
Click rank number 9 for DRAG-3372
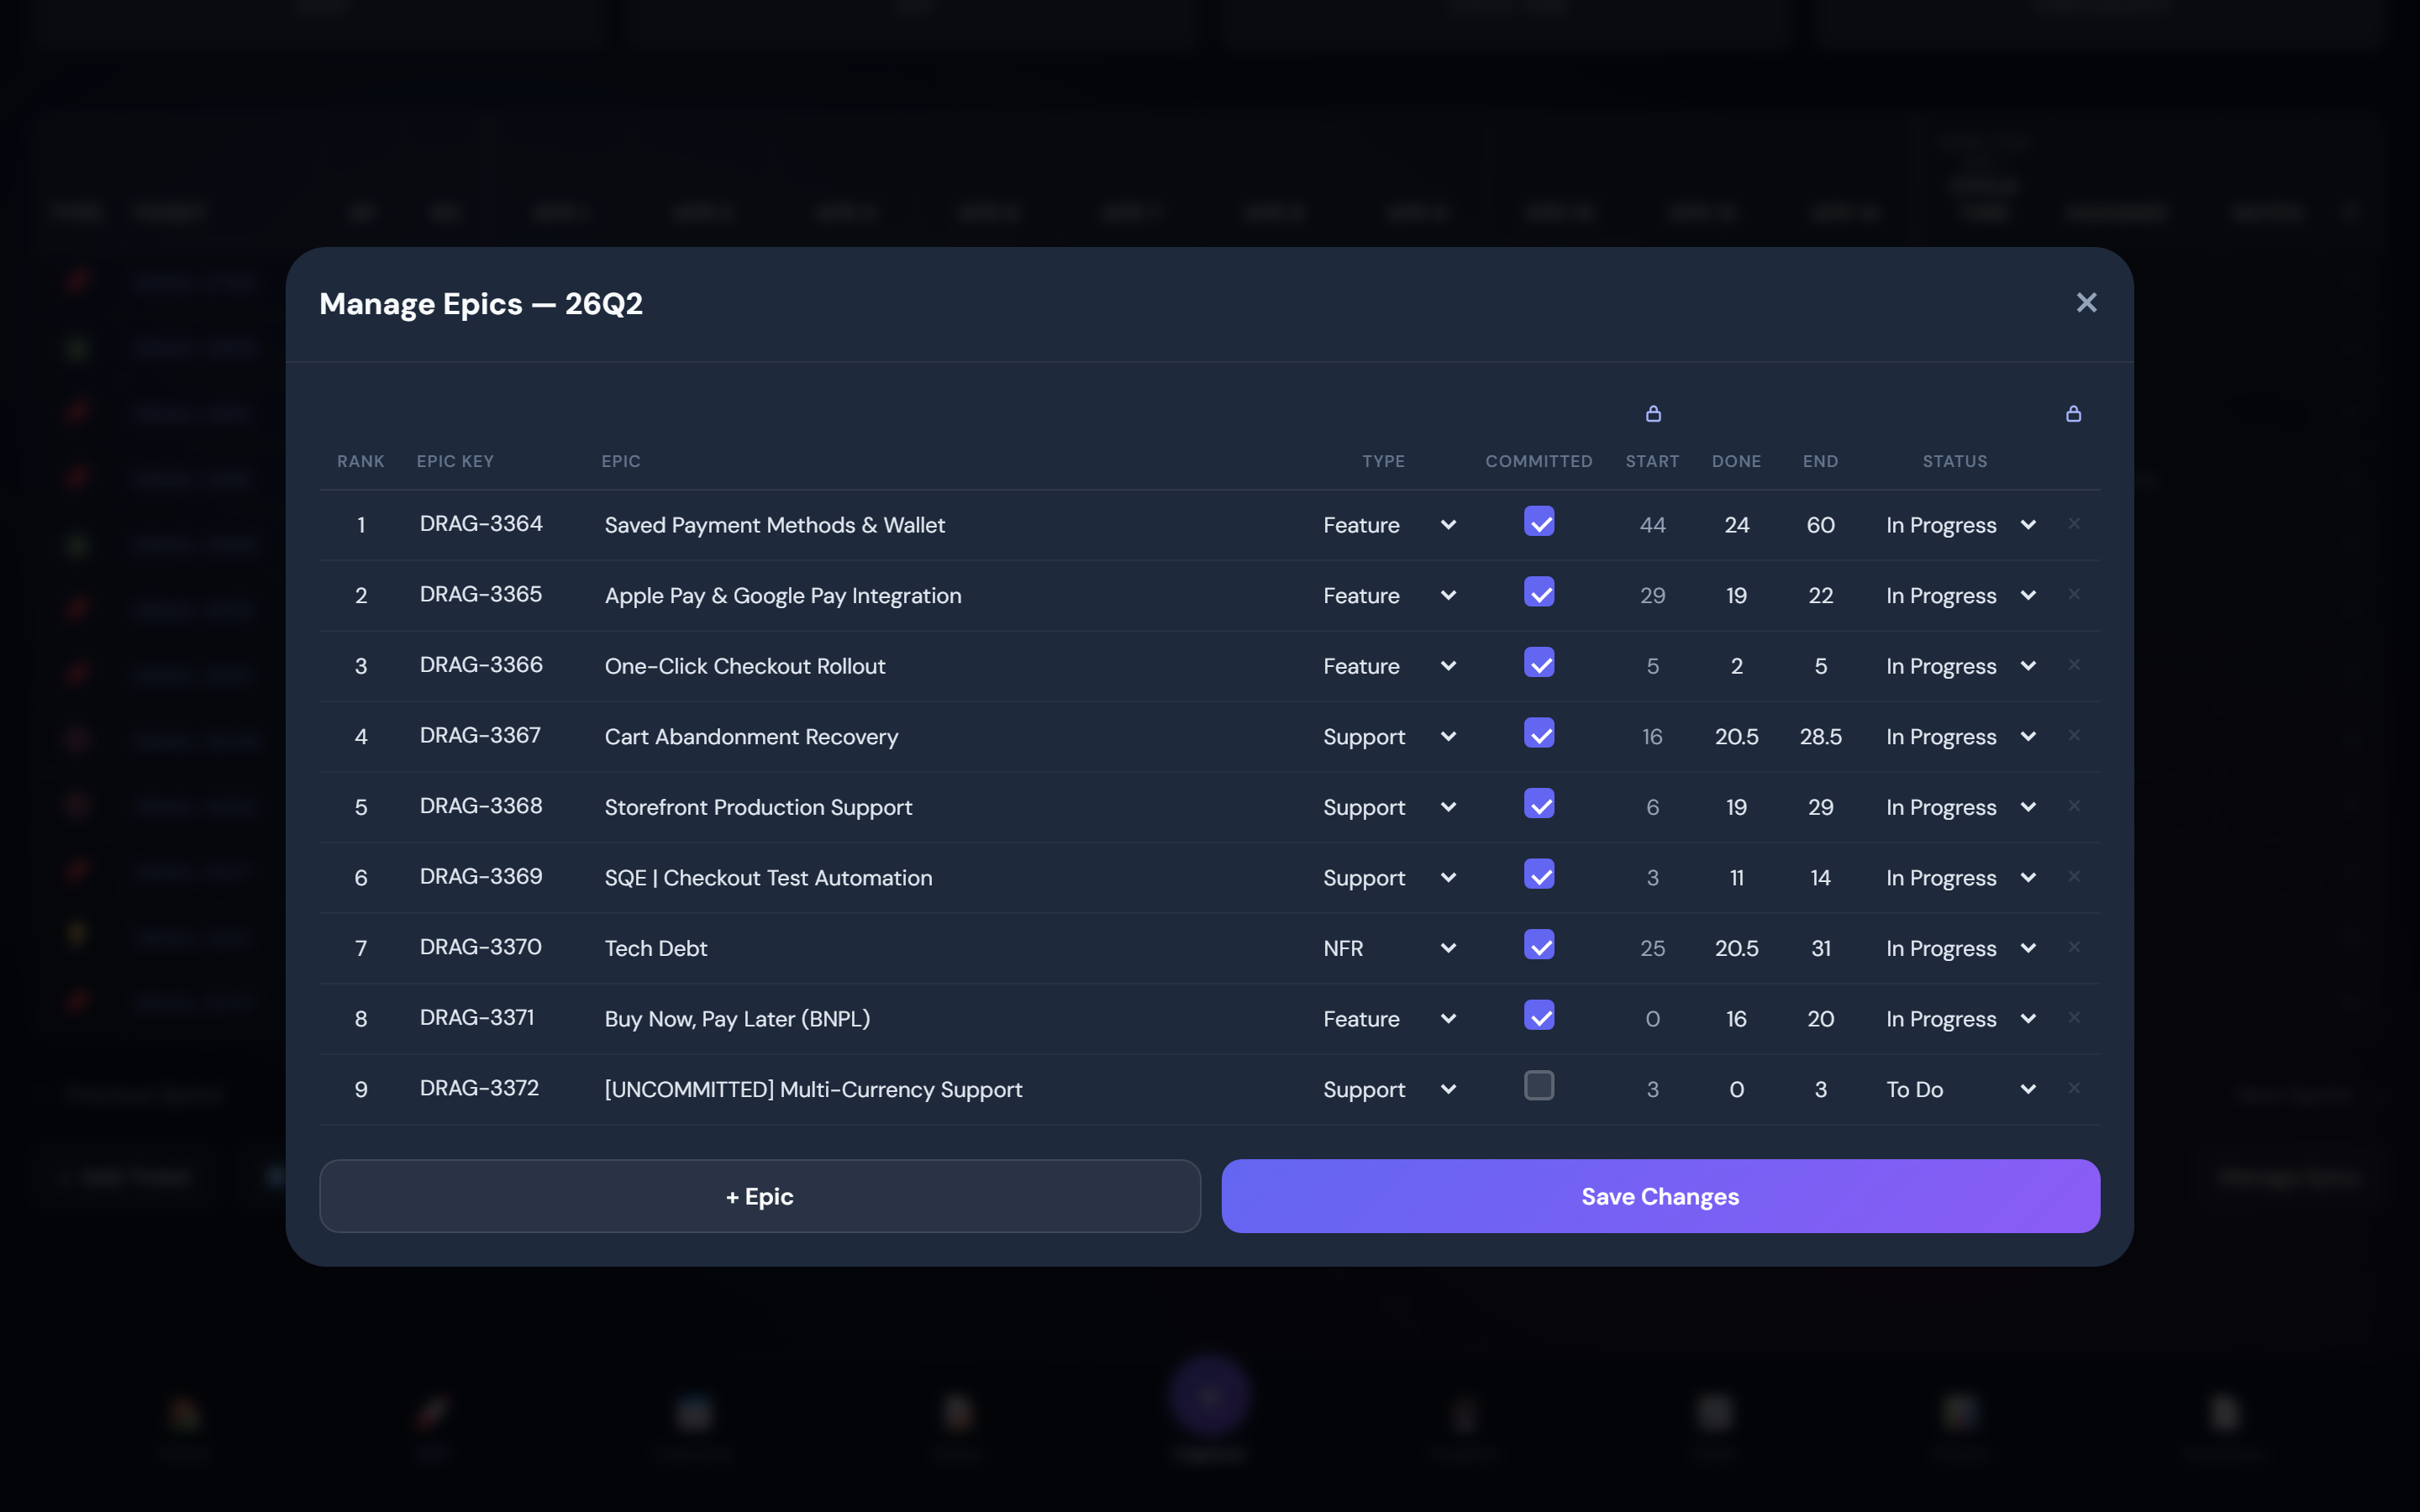point(361,1089)
